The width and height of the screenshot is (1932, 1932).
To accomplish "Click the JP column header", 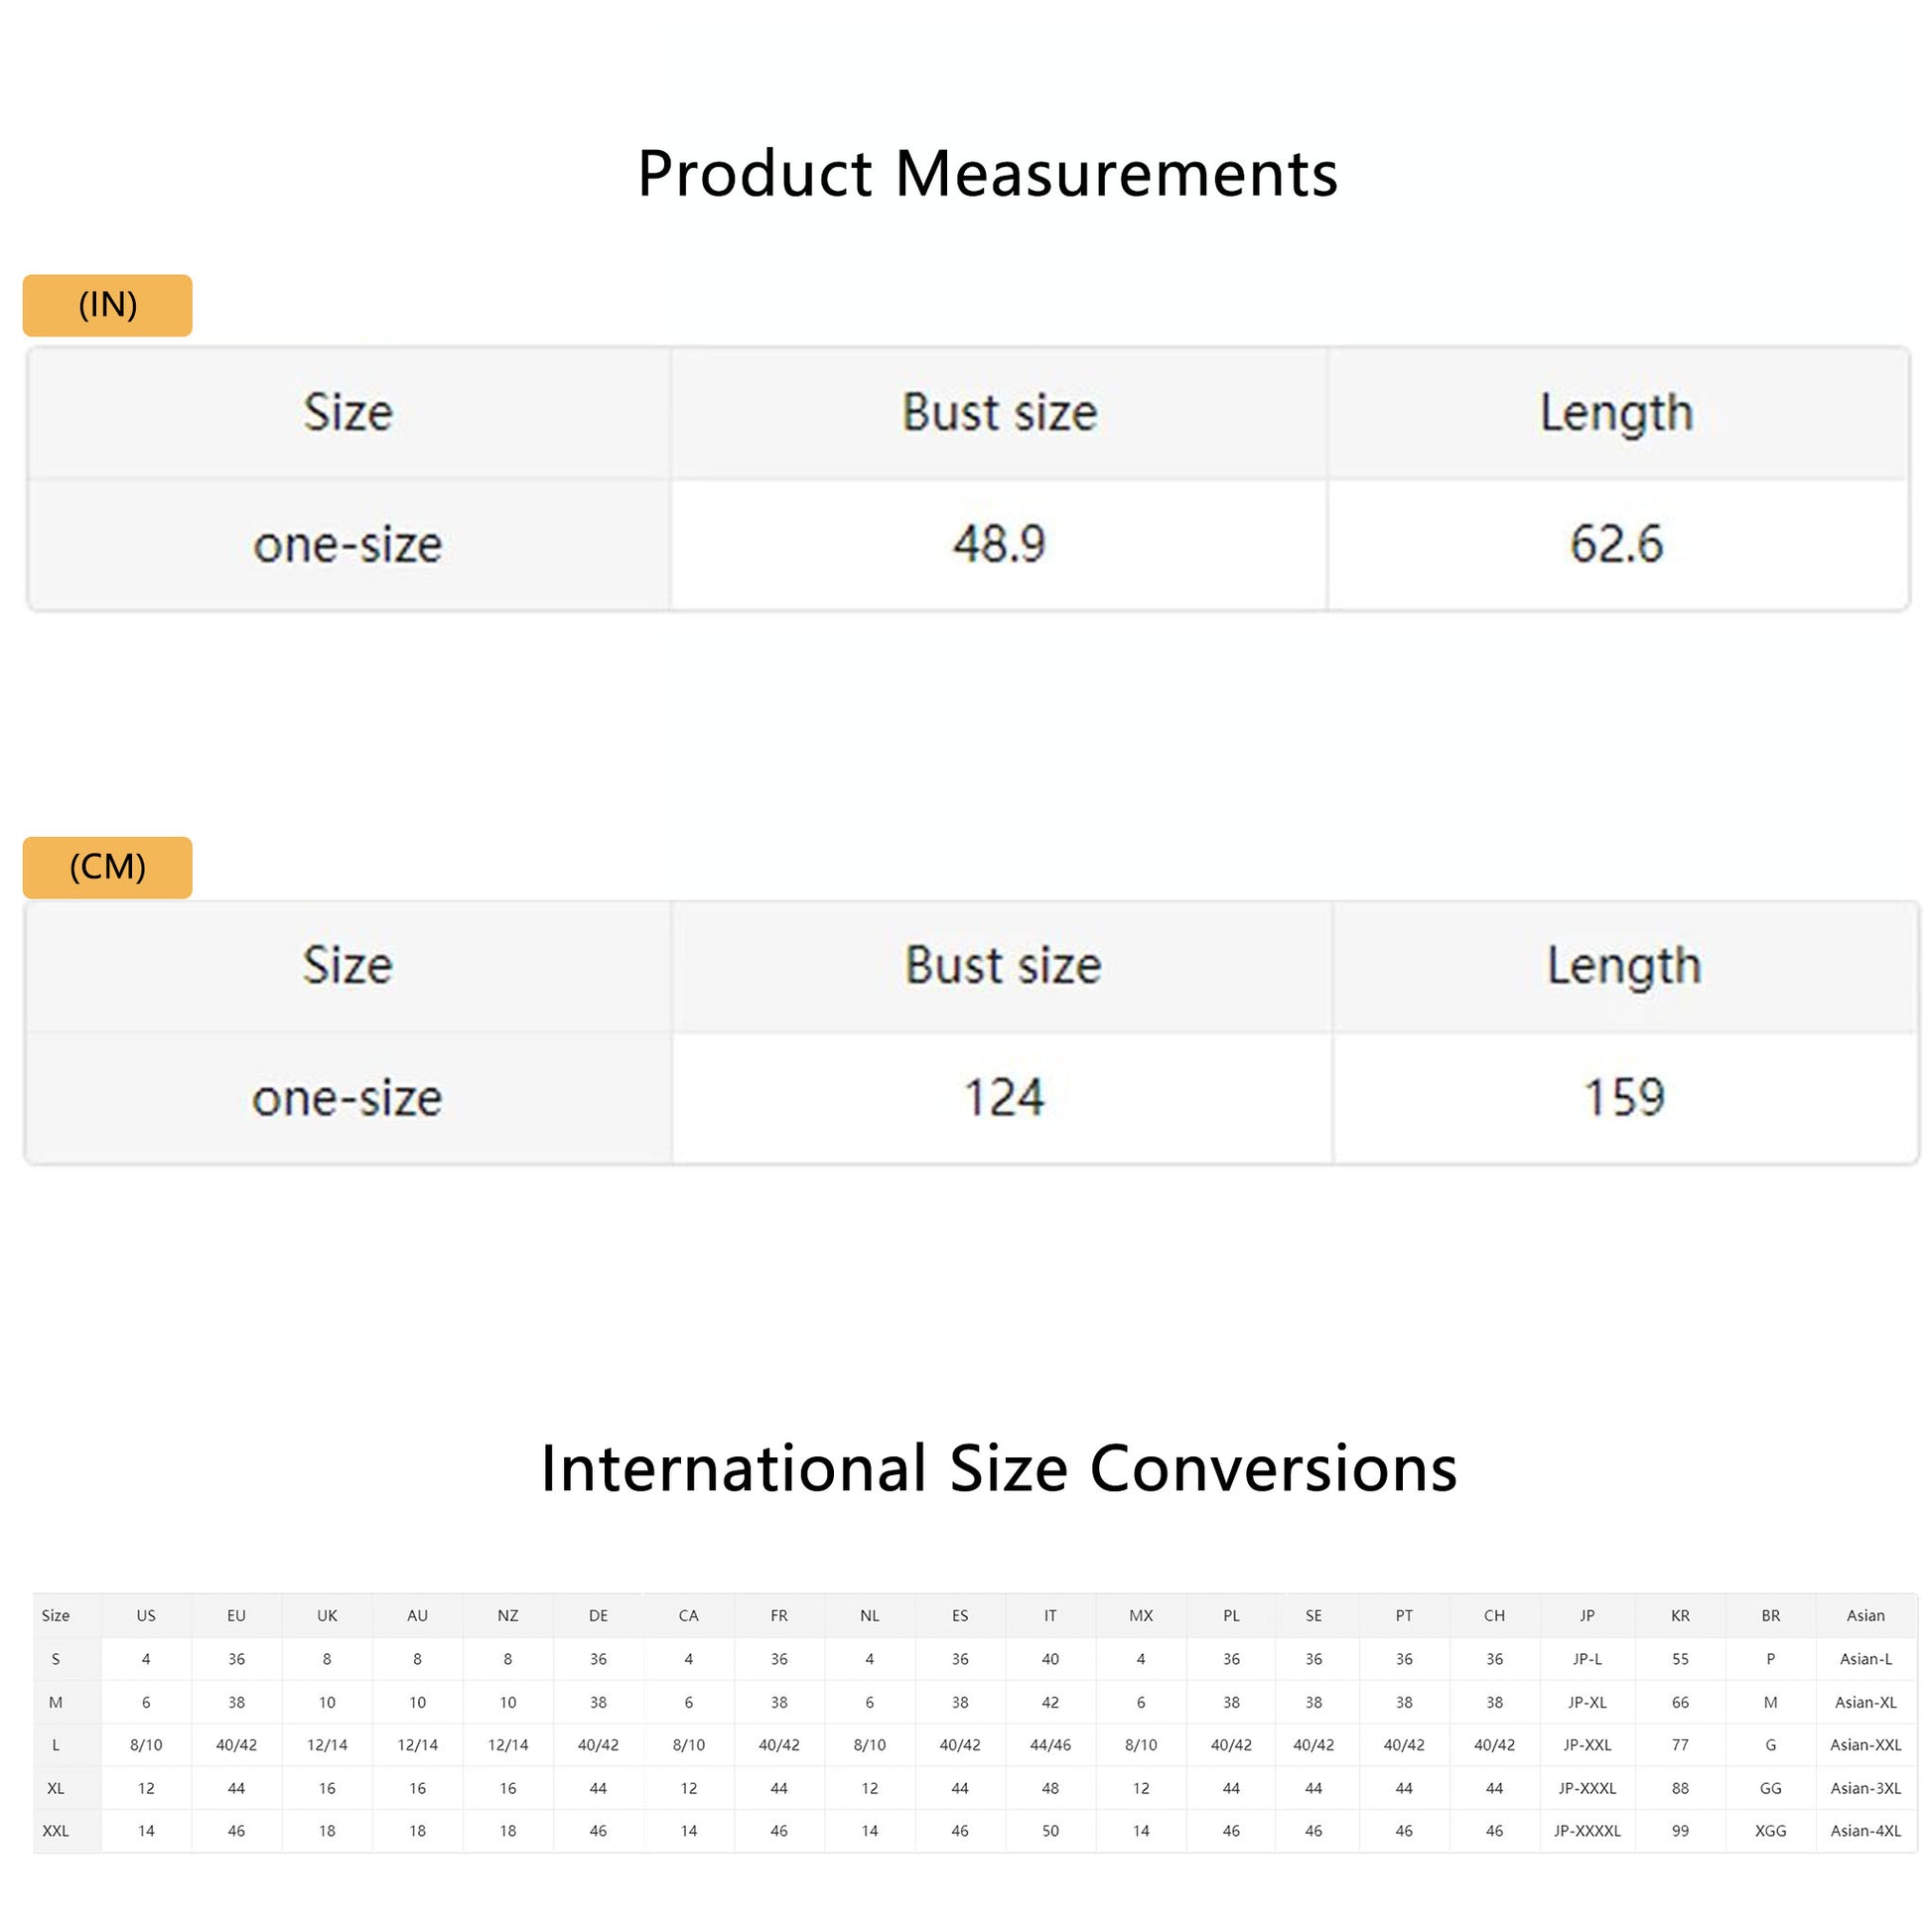I will tap(1587, 1616).
